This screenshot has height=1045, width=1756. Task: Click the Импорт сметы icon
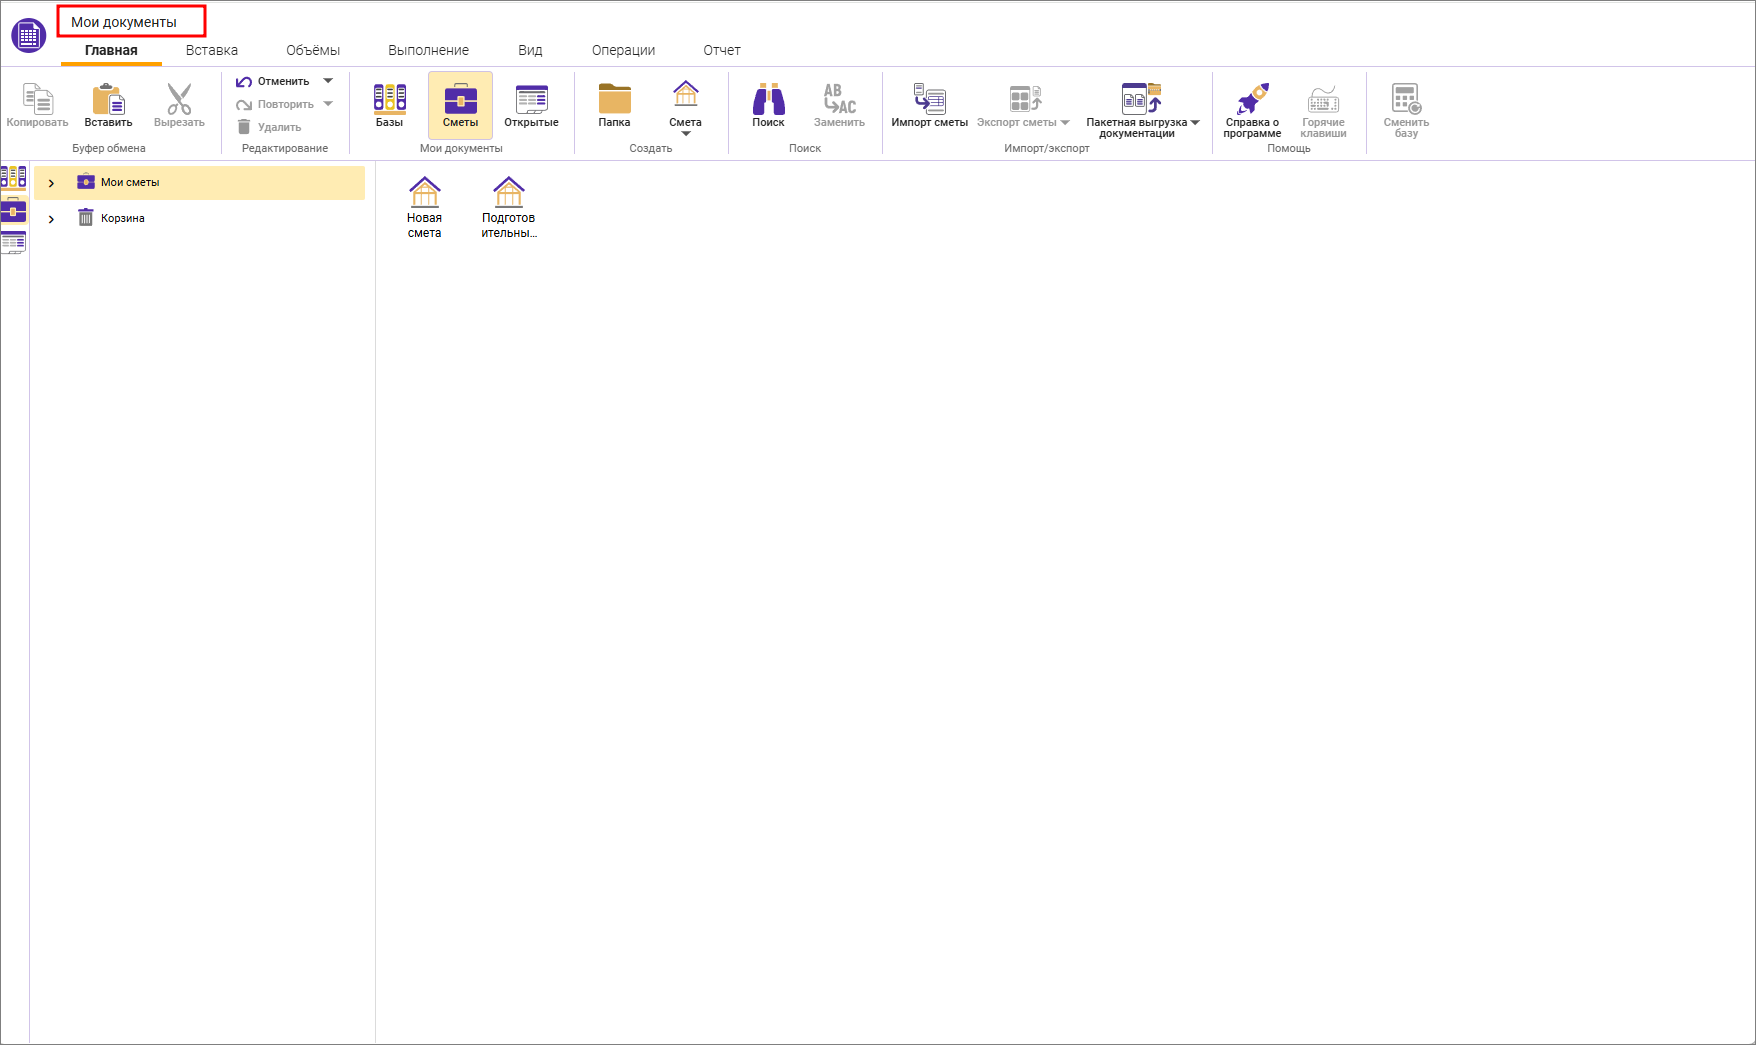929,105
